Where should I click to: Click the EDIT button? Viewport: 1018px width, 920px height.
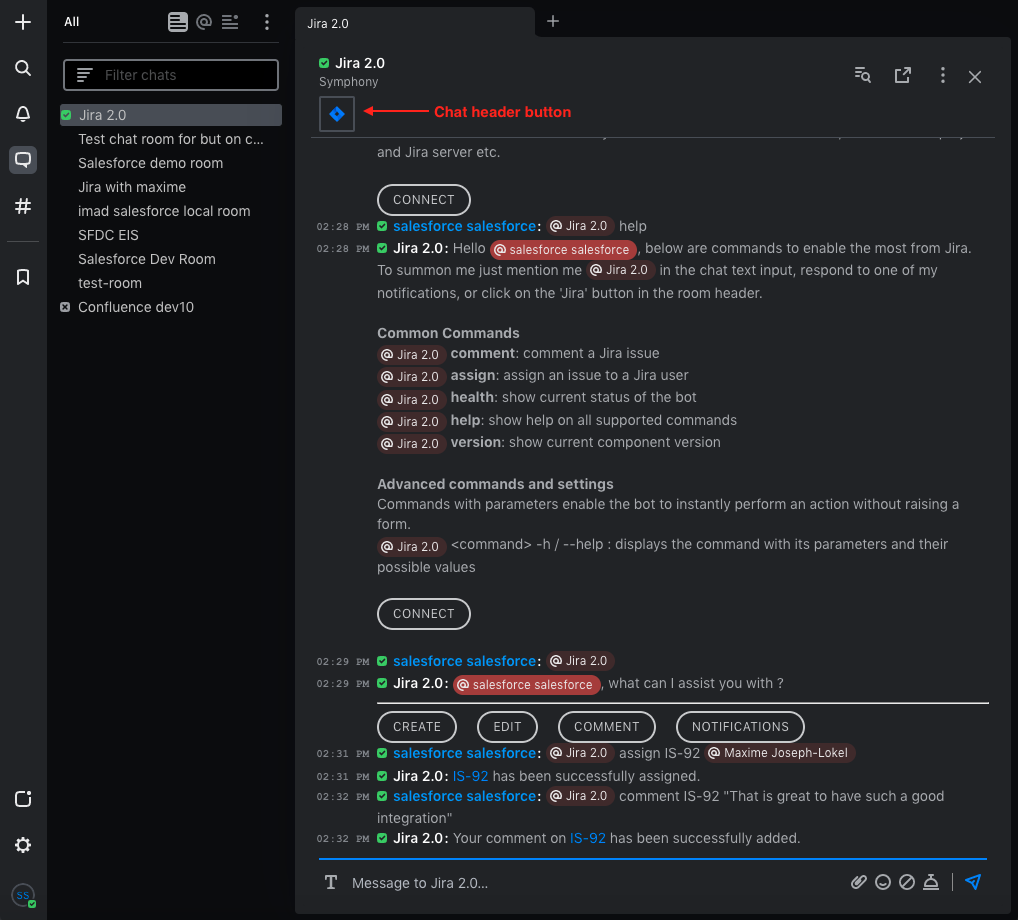[507, 727]
